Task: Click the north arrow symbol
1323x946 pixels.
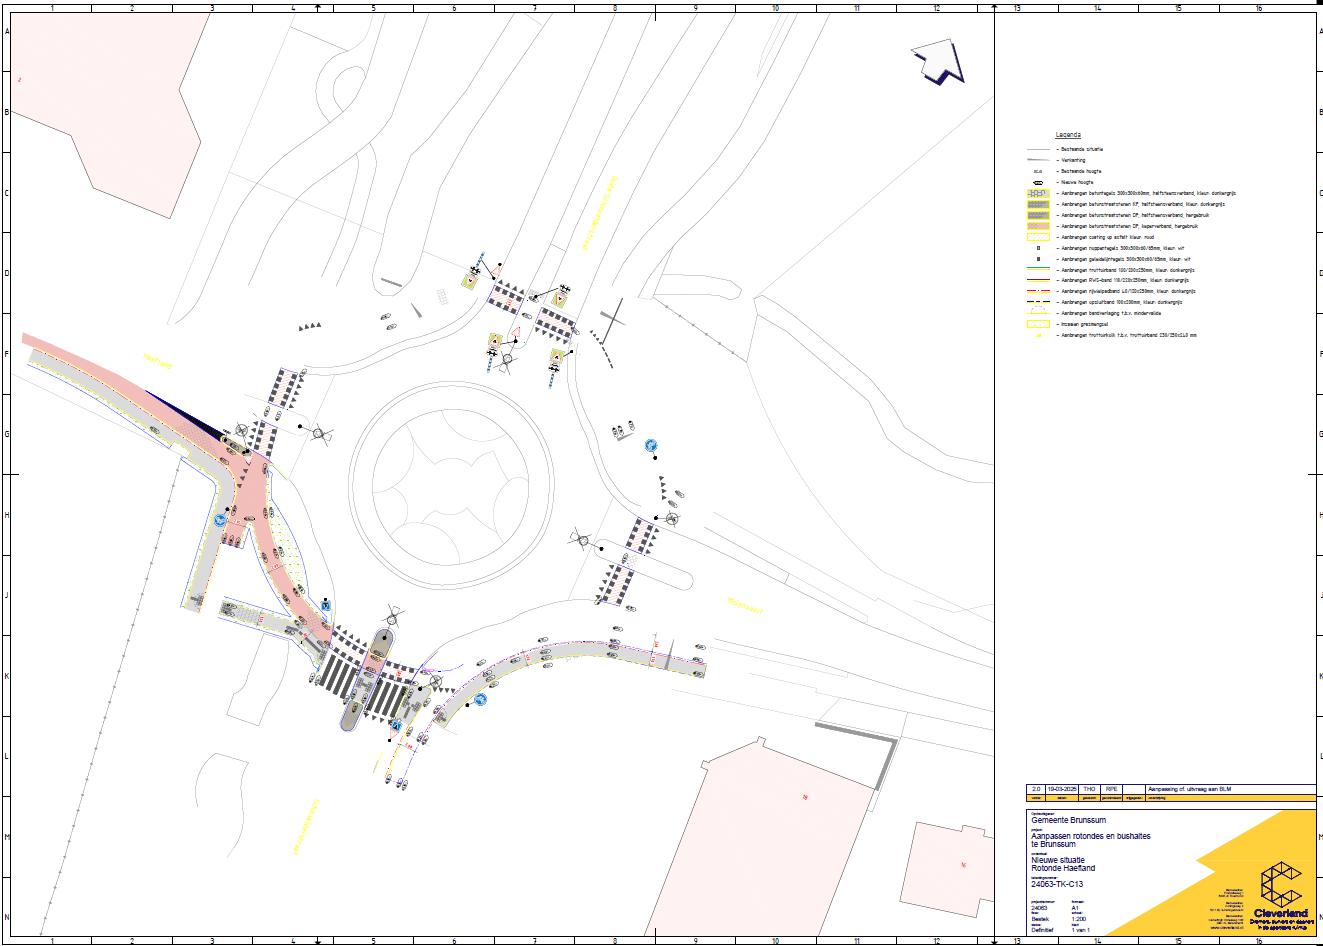Action: point(937,63)
